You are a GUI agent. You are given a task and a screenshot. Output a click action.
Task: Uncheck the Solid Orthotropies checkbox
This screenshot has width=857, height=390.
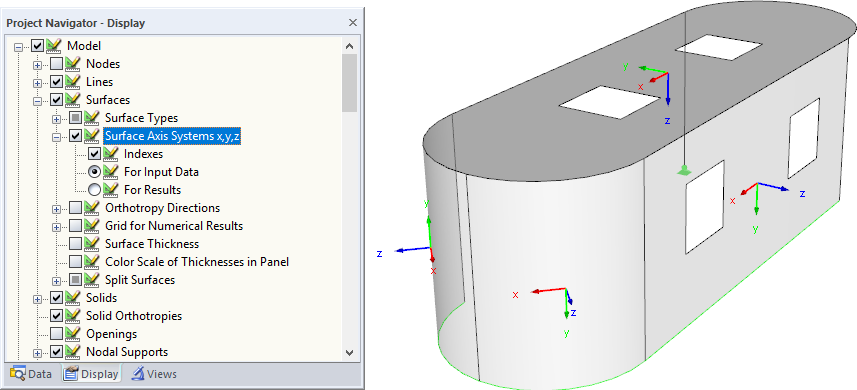[x=56, y=316]
